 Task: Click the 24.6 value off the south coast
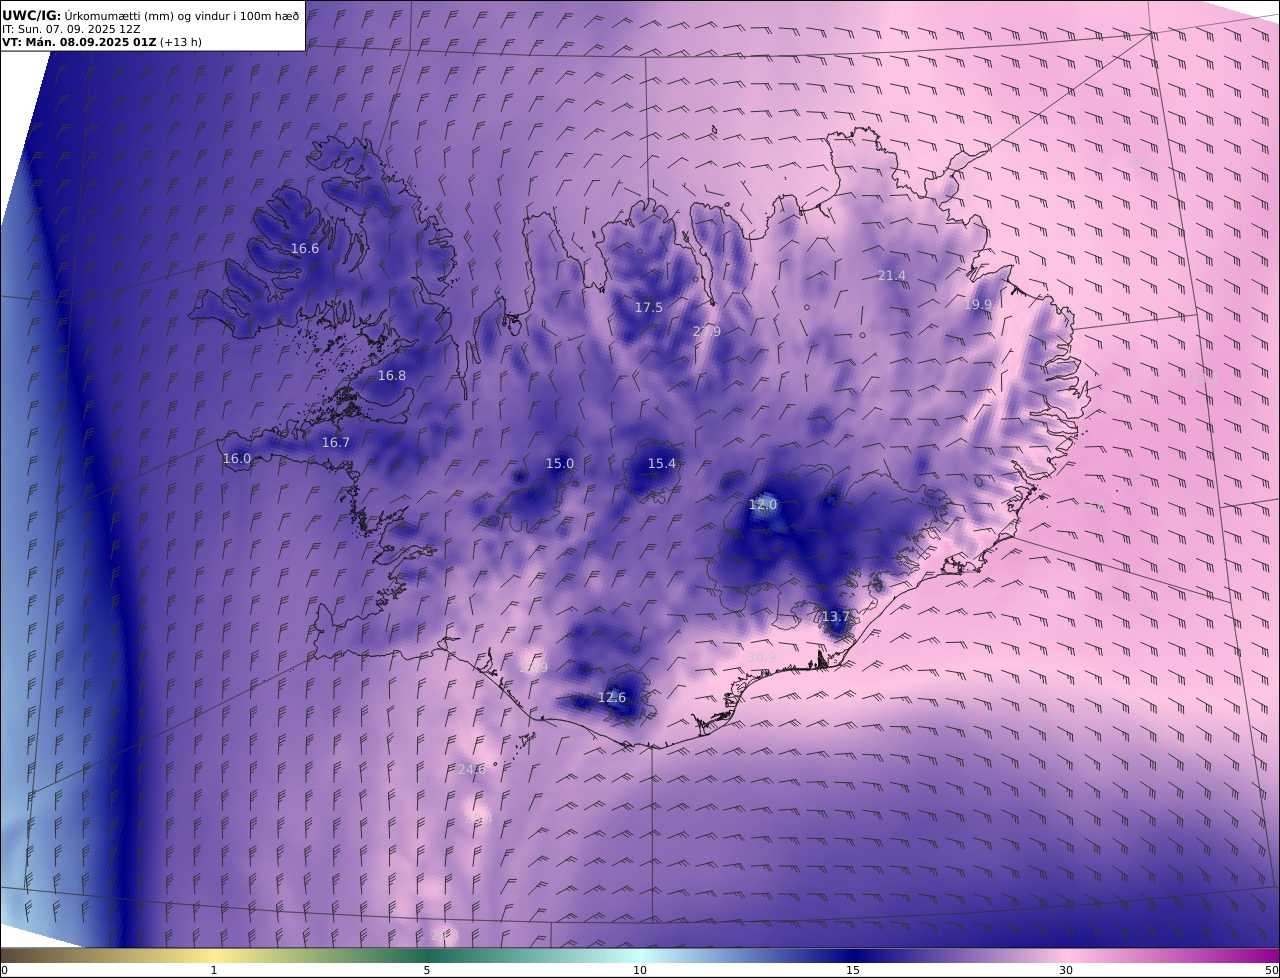(x=471, y=770)
